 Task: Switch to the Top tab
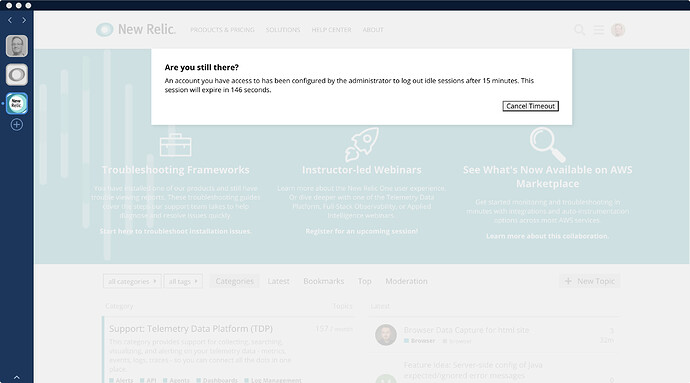[x=364, y=281]
